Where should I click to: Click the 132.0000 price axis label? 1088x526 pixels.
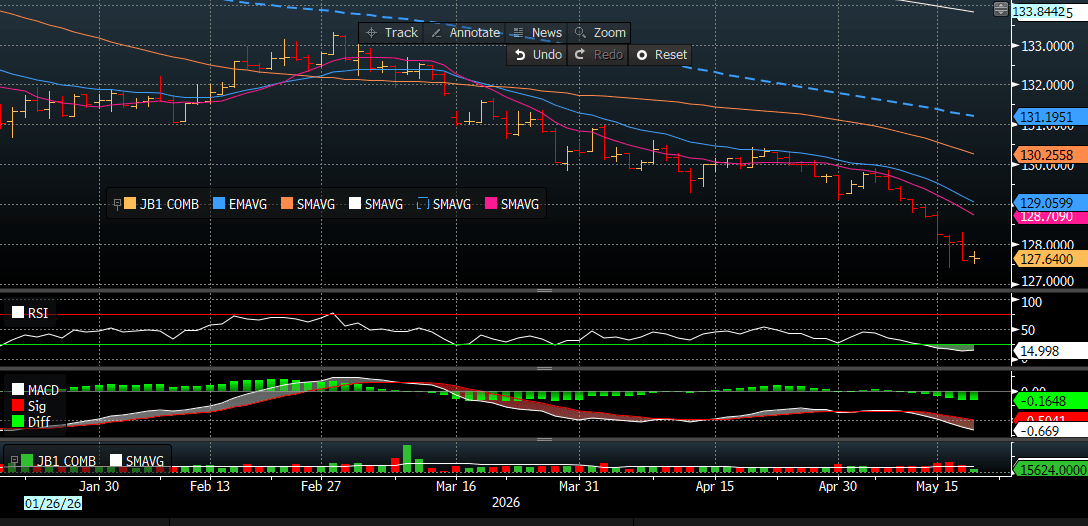(1046, 85)
